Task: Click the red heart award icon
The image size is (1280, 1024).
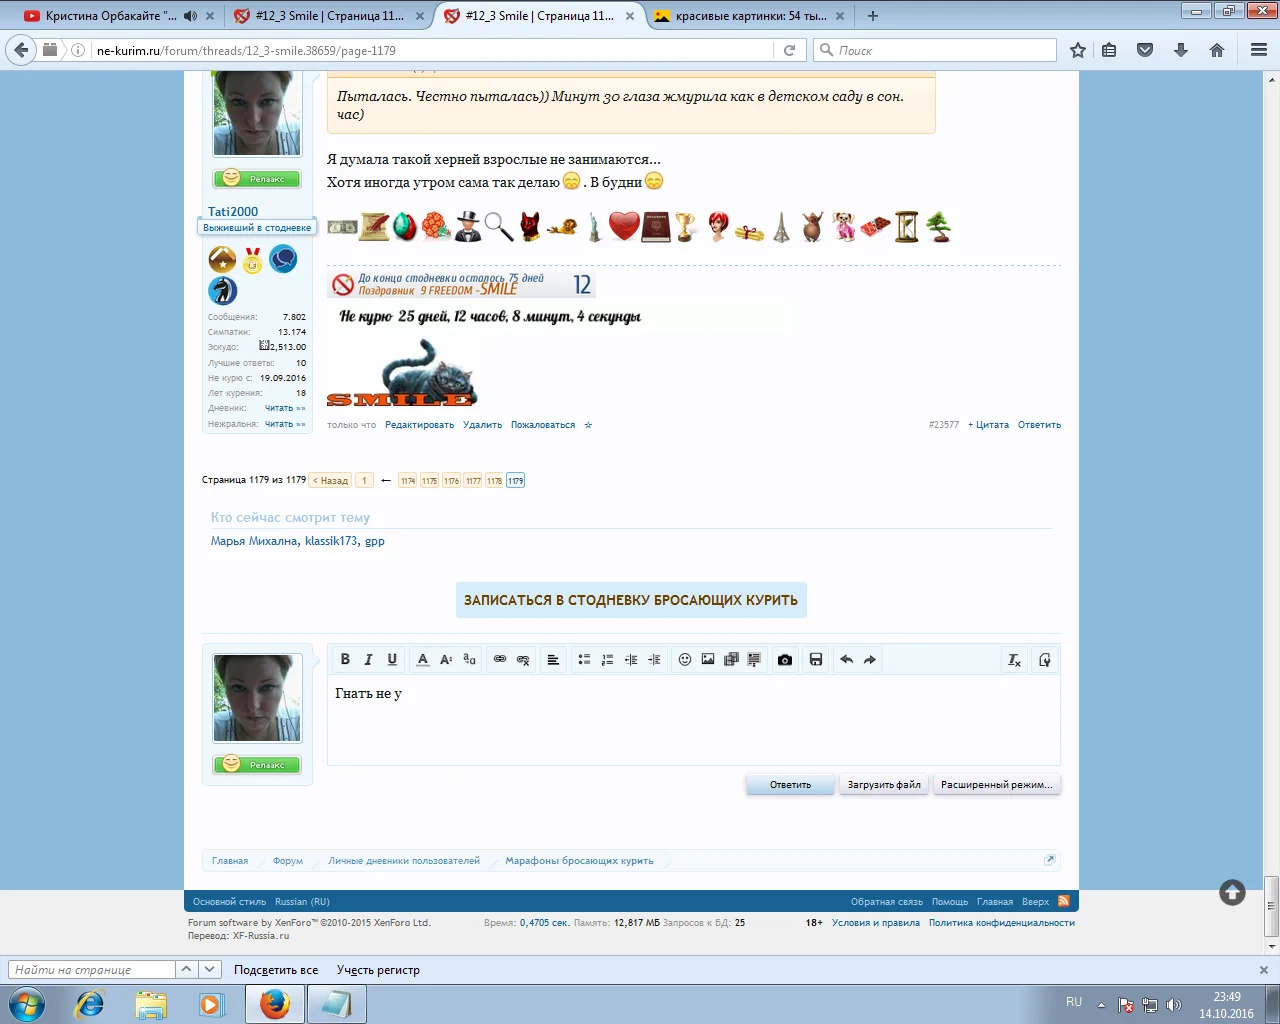Action: (624, 227)
